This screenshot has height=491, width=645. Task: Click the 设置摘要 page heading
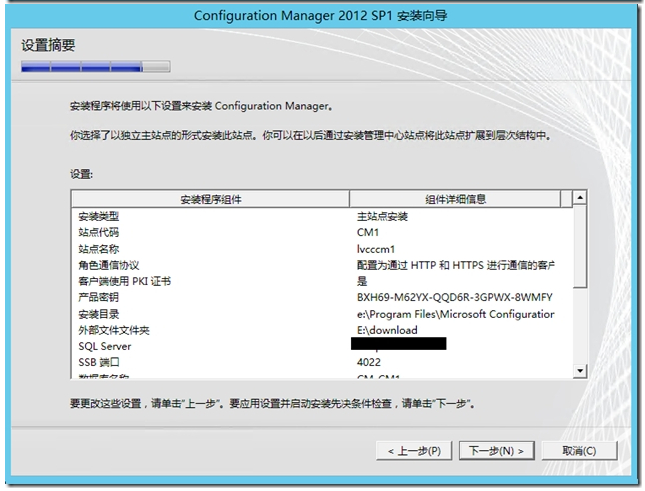click(x=48, y=45)
